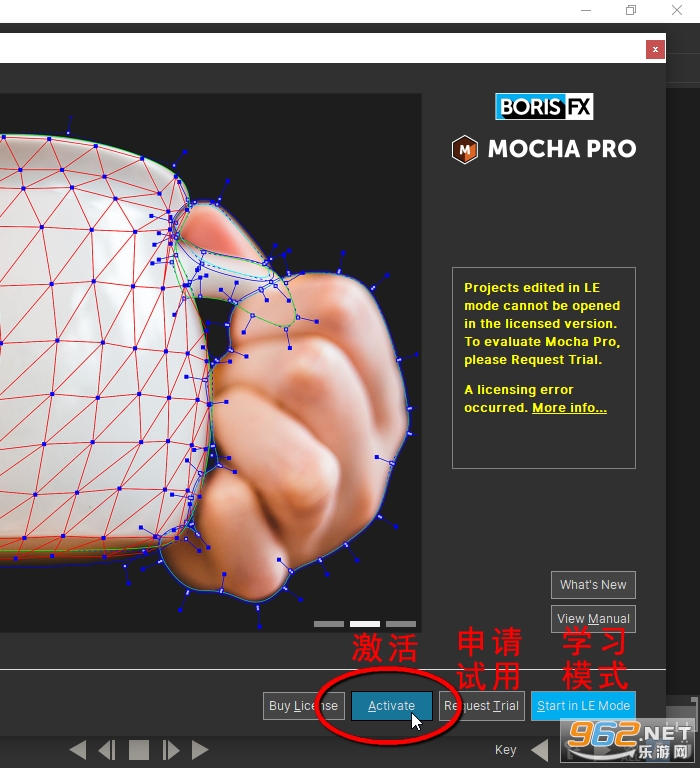This screenshot has height=768, width=700.
Task: Close the Mocha Pro splash dialog
Action: coord(655,49)
